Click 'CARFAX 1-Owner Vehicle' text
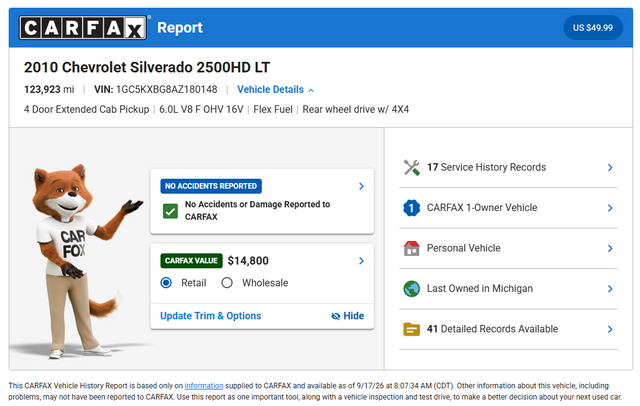 click(x=482, y=208)
